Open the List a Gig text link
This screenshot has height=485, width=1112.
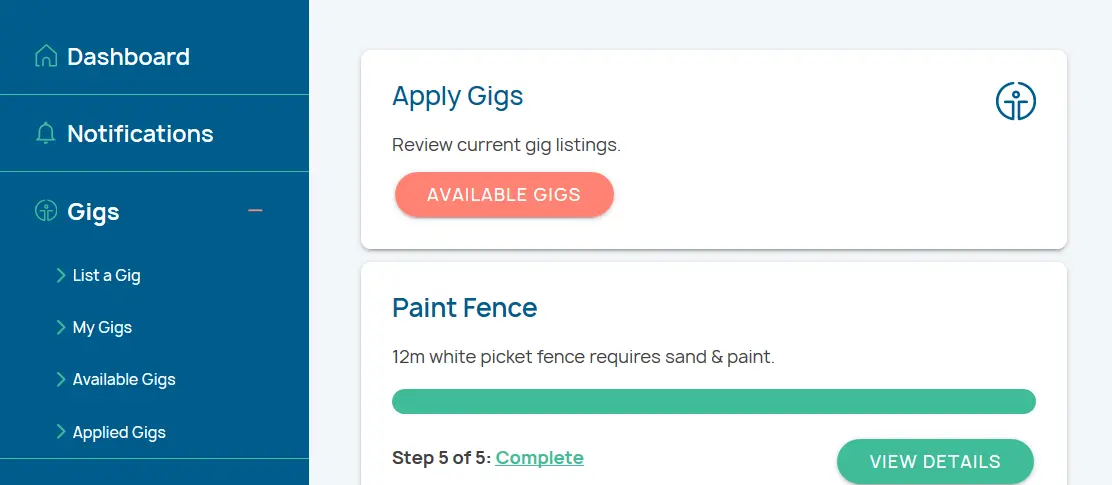(x=107, y=275)
